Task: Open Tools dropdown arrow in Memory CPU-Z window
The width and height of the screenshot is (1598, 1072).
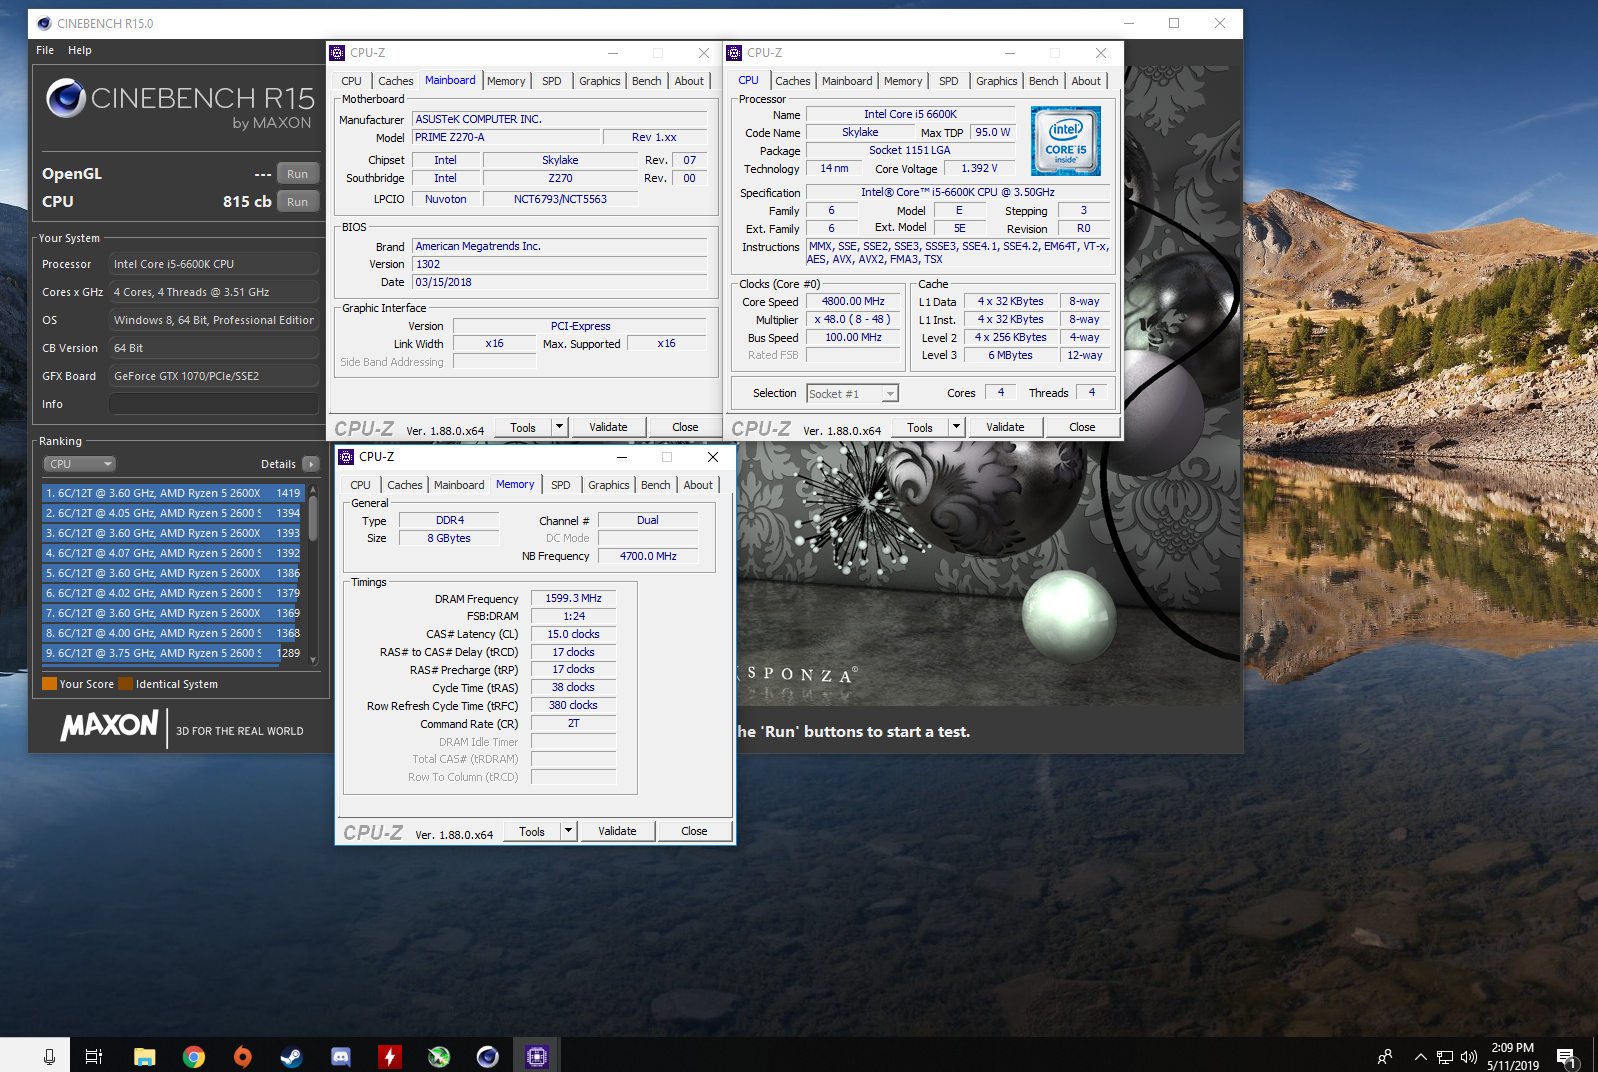Action: tap(568, 831)
